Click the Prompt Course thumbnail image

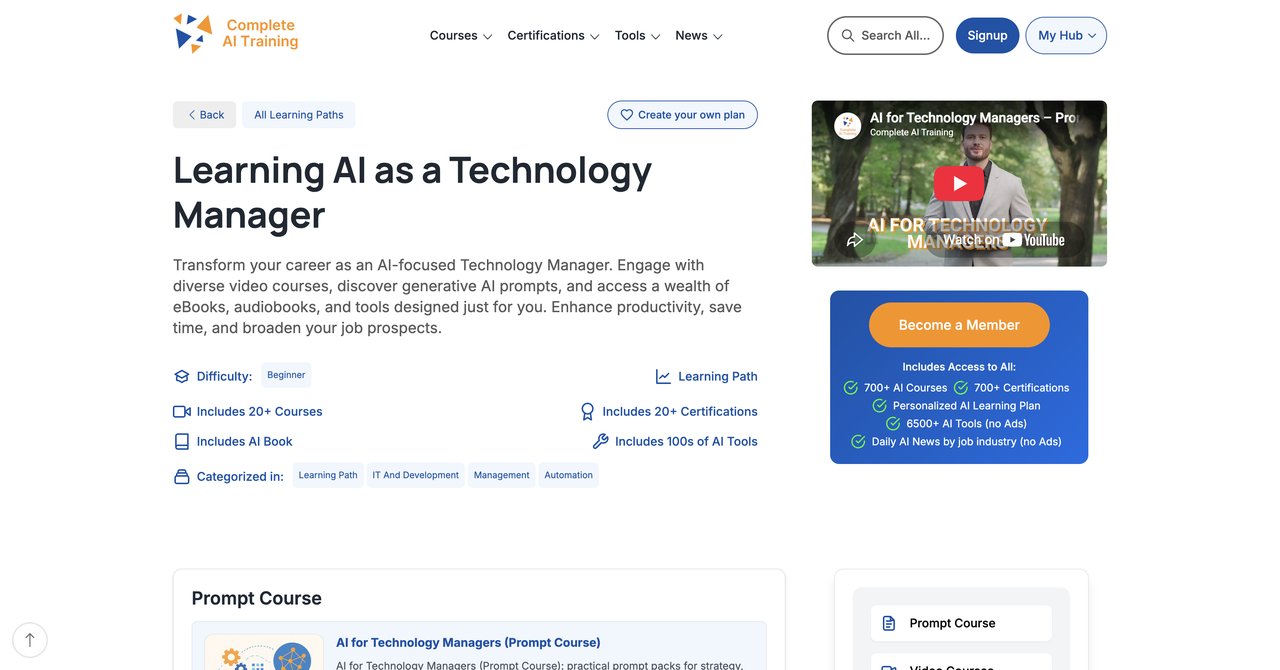[x=264, y=652]
